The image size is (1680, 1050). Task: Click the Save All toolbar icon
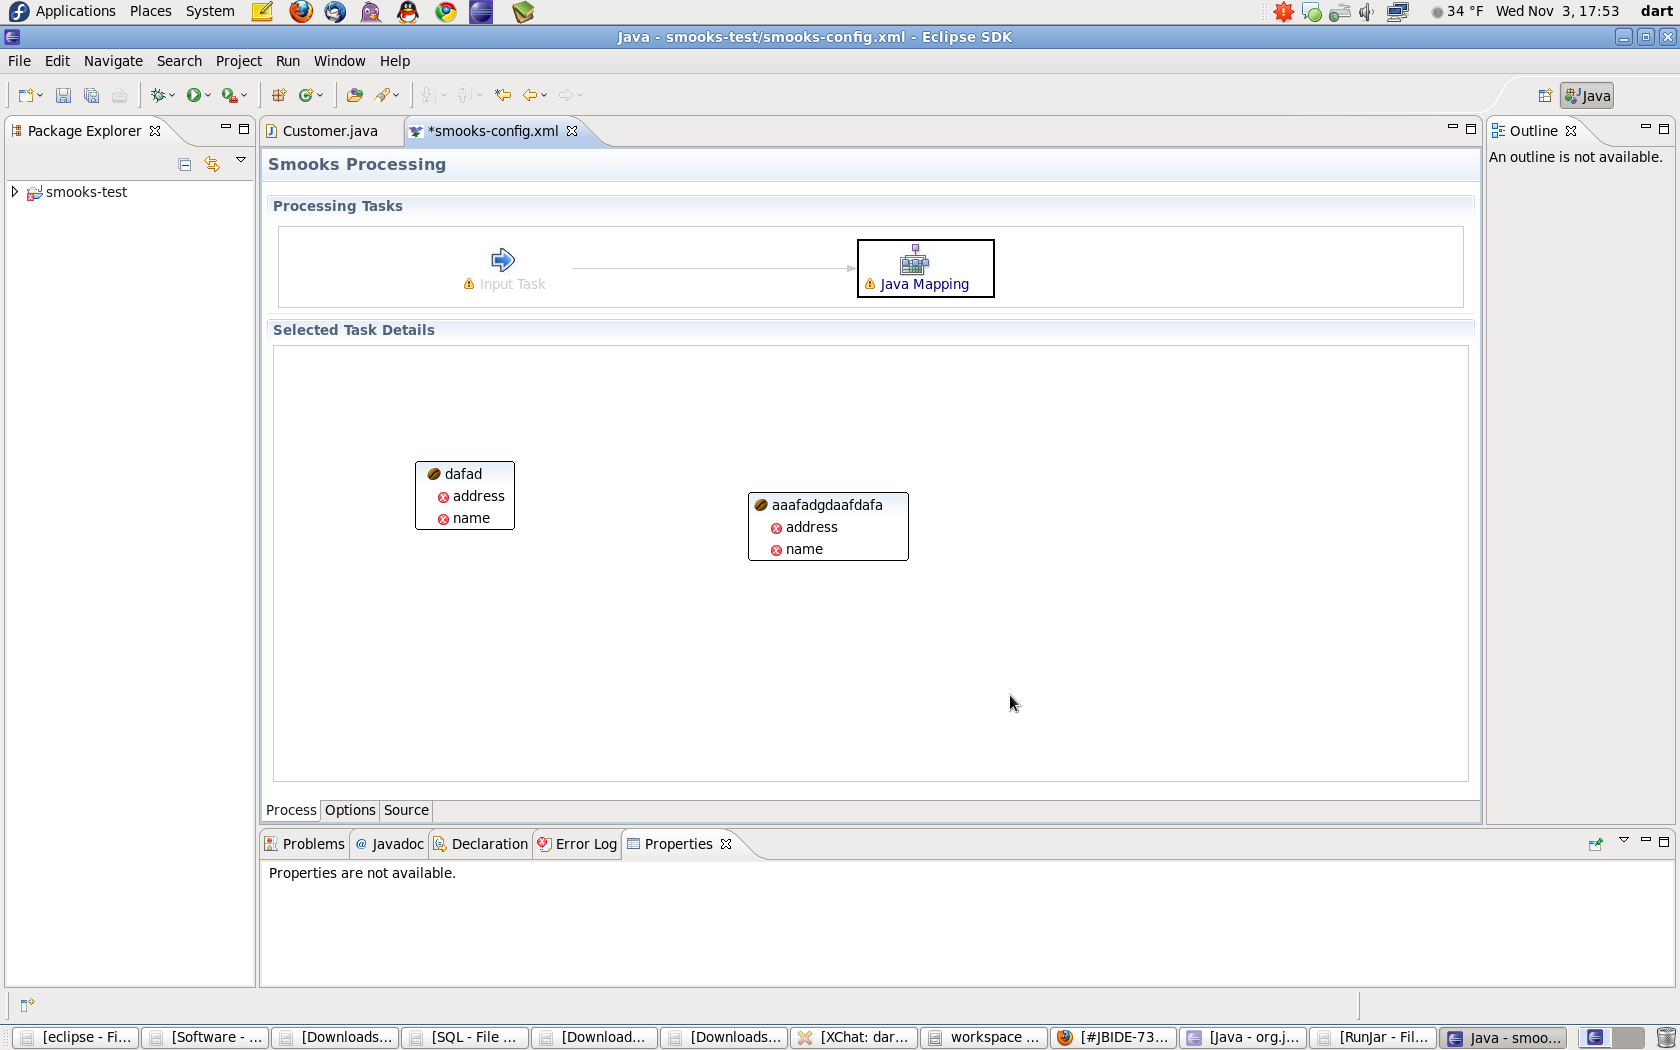point(91,96)
